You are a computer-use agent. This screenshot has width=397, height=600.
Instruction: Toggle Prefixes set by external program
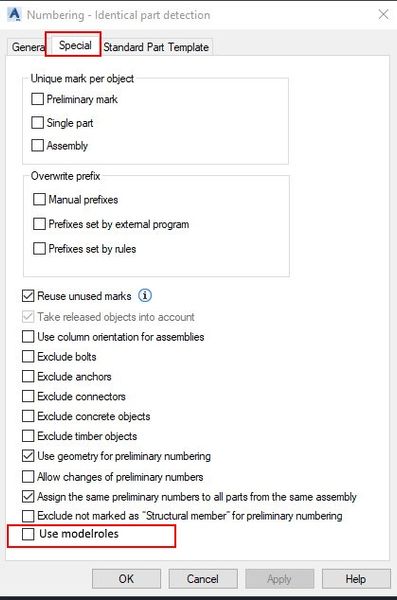(x=39, y=224)
